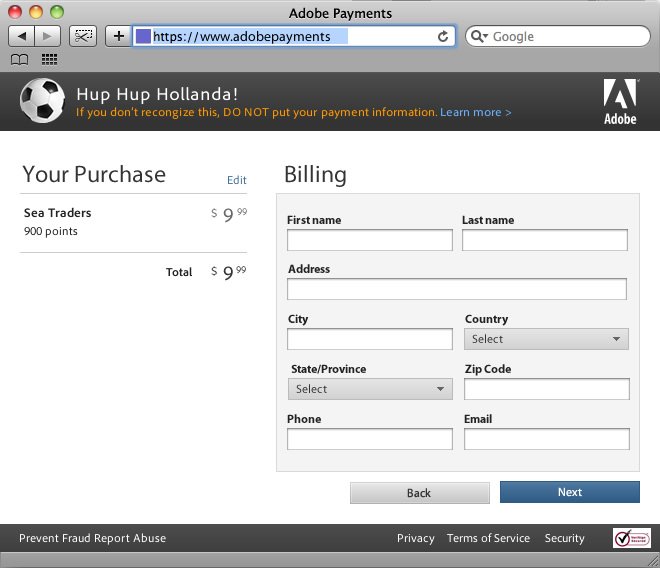Image resolution: width=660 pixels, height=568 pixels.
Task: Open the bookmarks book icon
Action: click(x=19, y=60)
